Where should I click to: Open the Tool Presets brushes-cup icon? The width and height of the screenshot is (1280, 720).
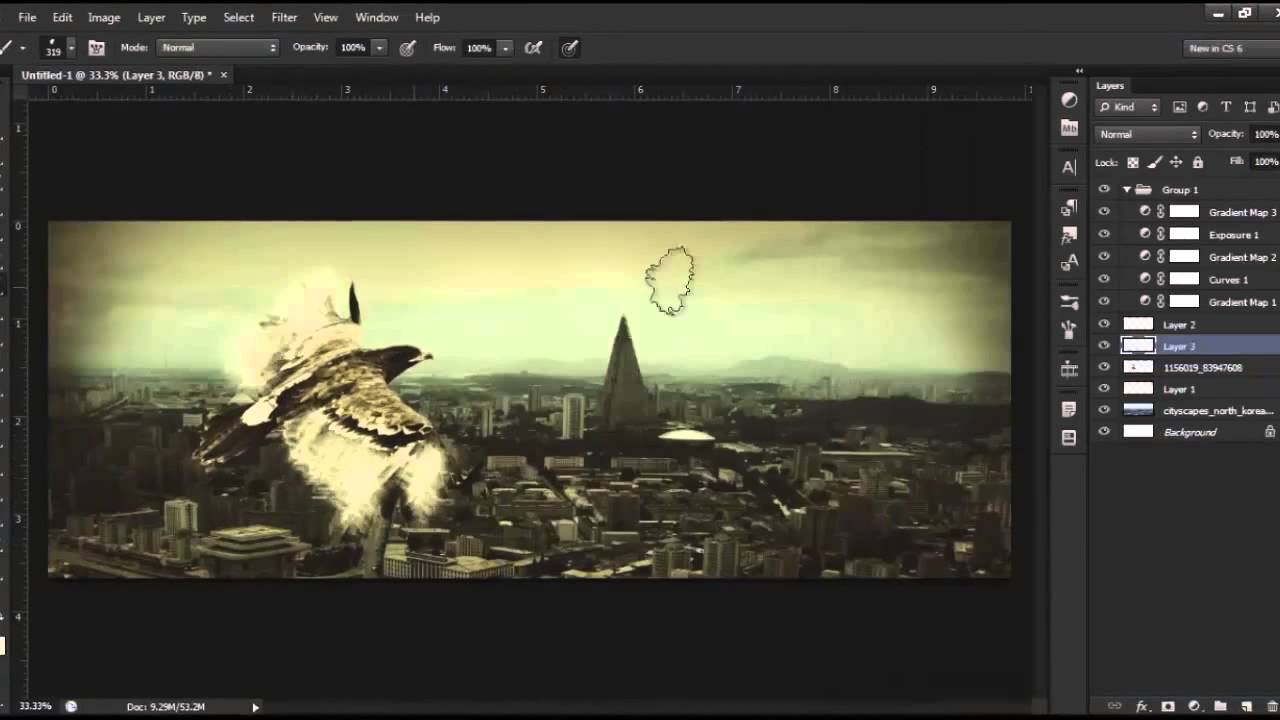pos(1069,329)
